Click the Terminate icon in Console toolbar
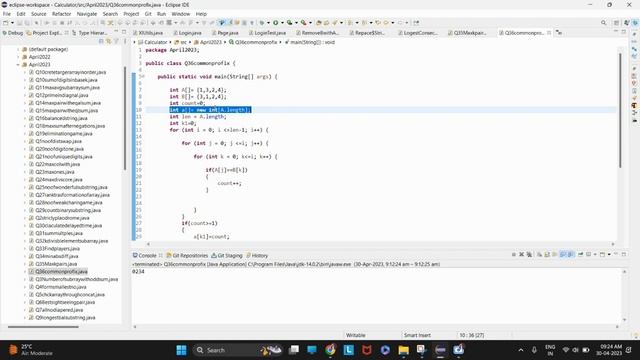 [x=514, y=254]
